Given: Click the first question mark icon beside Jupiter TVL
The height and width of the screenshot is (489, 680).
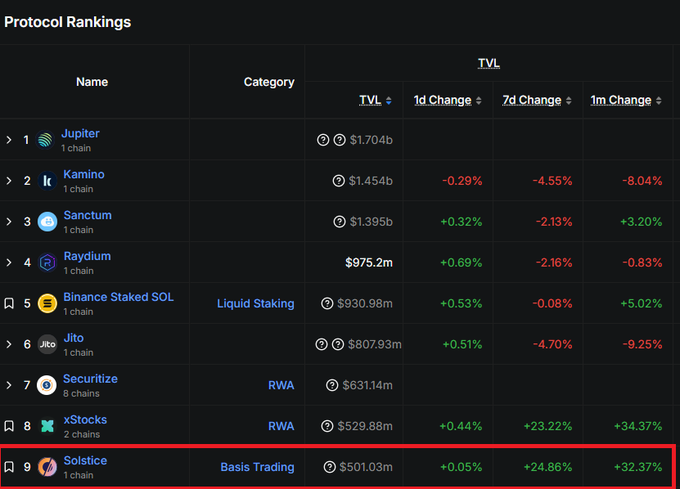Looking at the screenshot, I should [x=323, y=140].
